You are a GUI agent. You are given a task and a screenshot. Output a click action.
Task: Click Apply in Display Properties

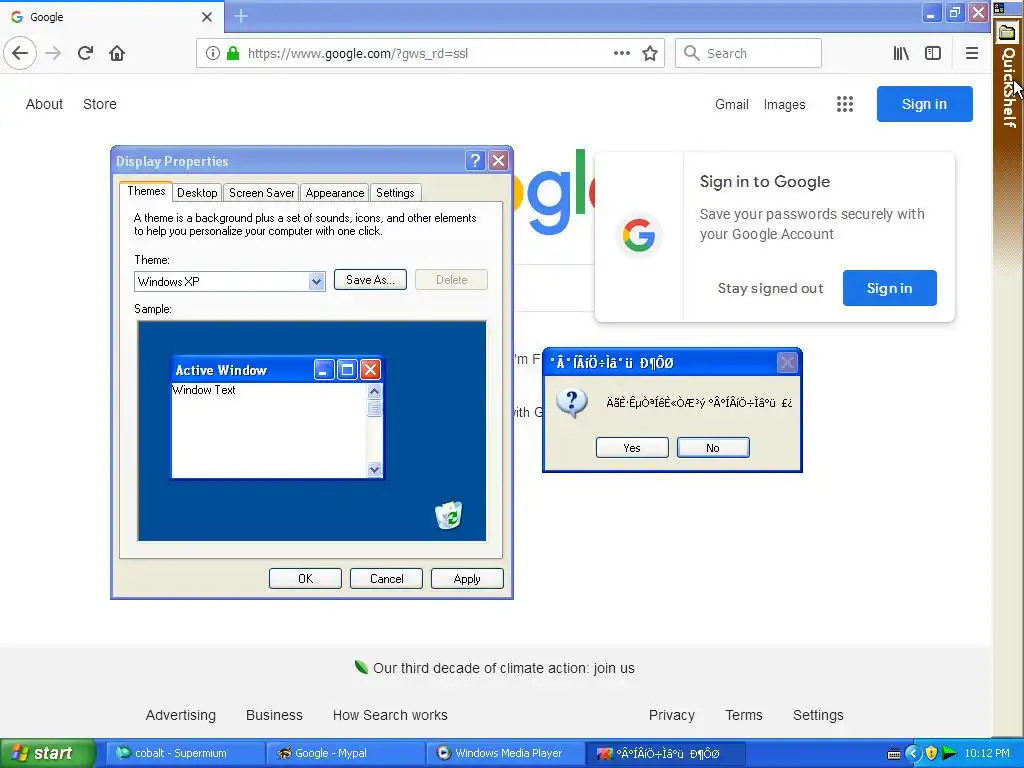tap(467, 579)
